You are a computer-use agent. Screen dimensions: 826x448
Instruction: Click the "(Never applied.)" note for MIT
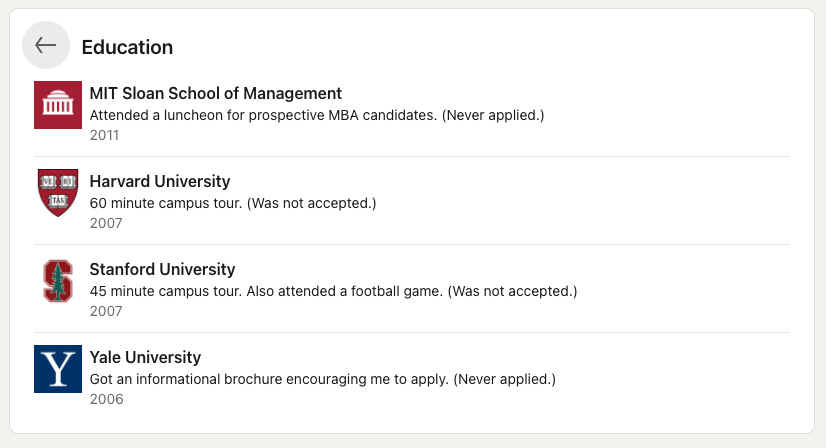(493, 115)
